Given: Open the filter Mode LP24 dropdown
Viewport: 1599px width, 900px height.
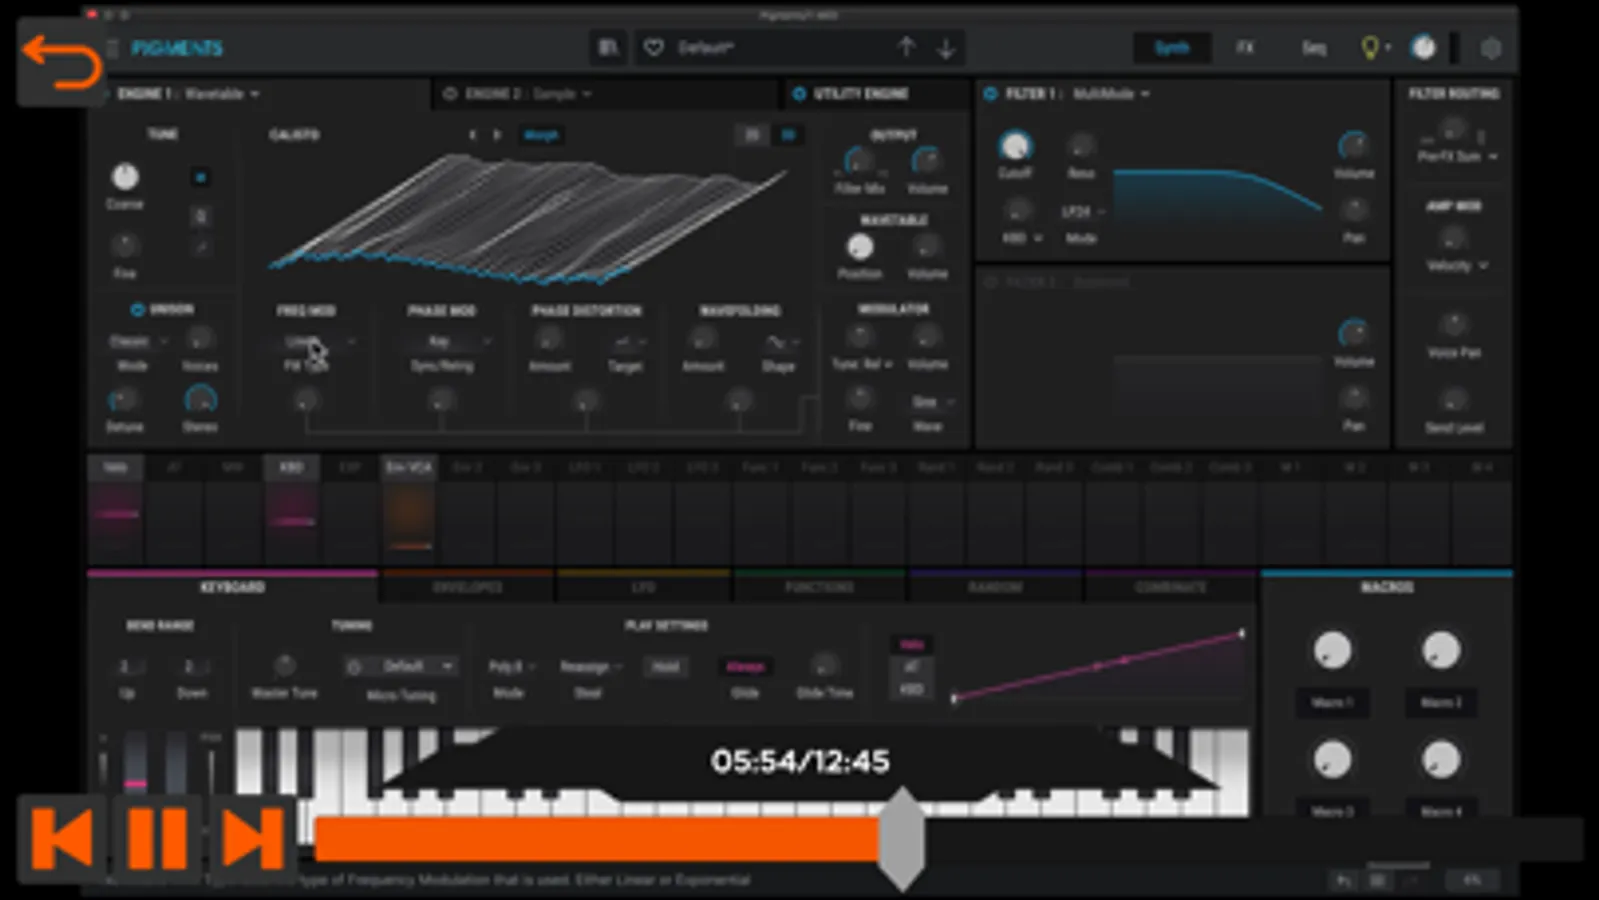Looking at the screenshot, I should click(x=1082, y=212).
